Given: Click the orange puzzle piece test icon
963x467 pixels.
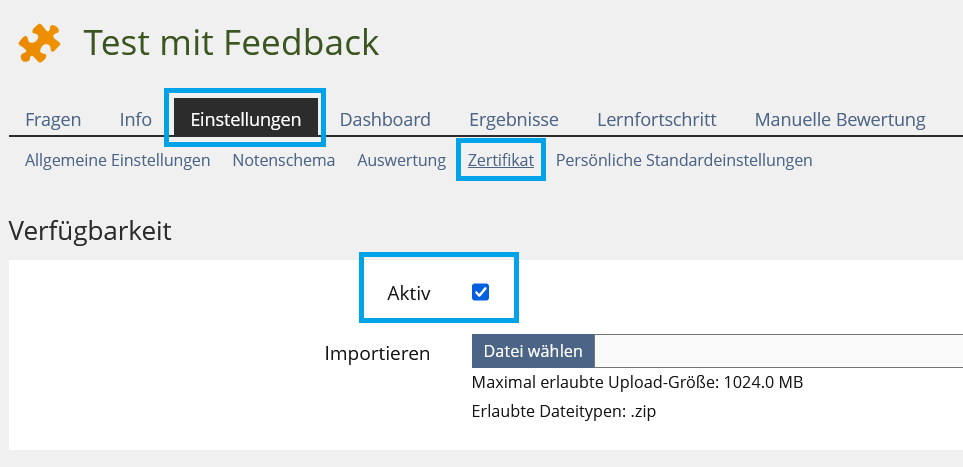Looking at the screenshot, I should pos(40,43).
